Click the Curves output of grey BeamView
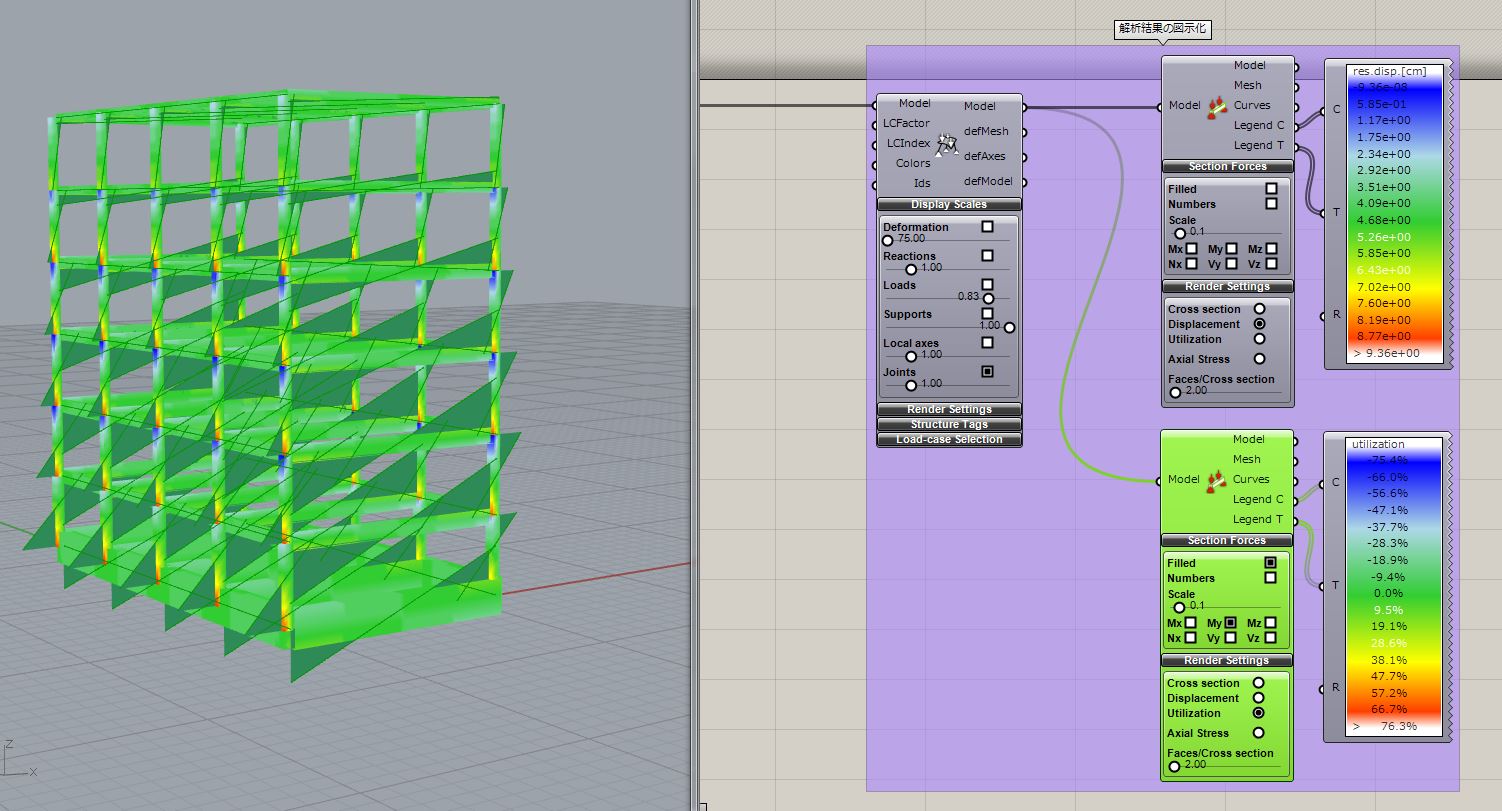This screenshot has height=811, width=1502. [x=1252, y=105]
